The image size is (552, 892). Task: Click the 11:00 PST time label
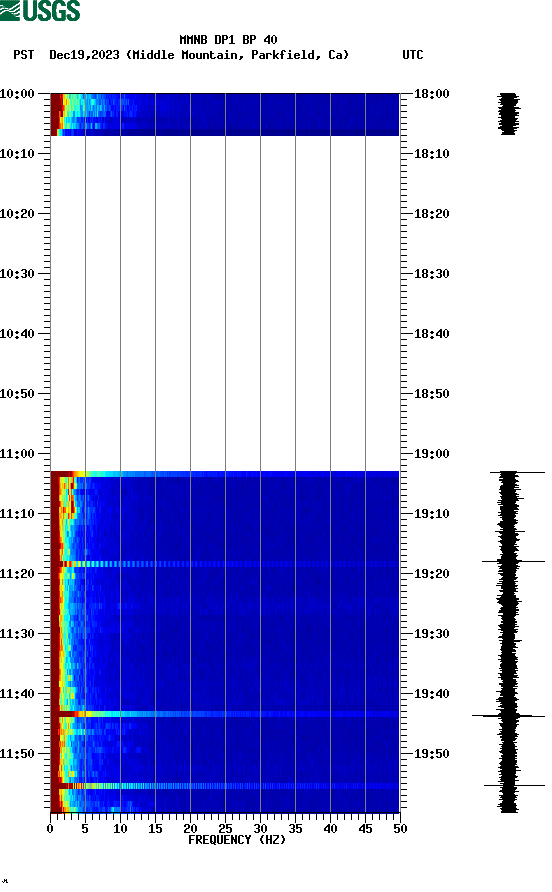coord(17,454)
